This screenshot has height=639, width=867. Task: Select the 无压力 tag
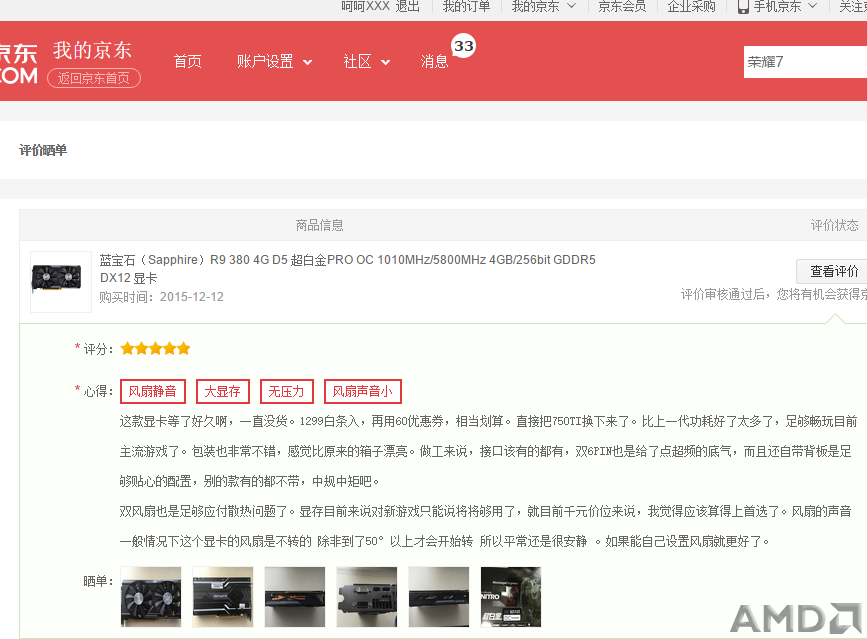[x=286, y=391]
